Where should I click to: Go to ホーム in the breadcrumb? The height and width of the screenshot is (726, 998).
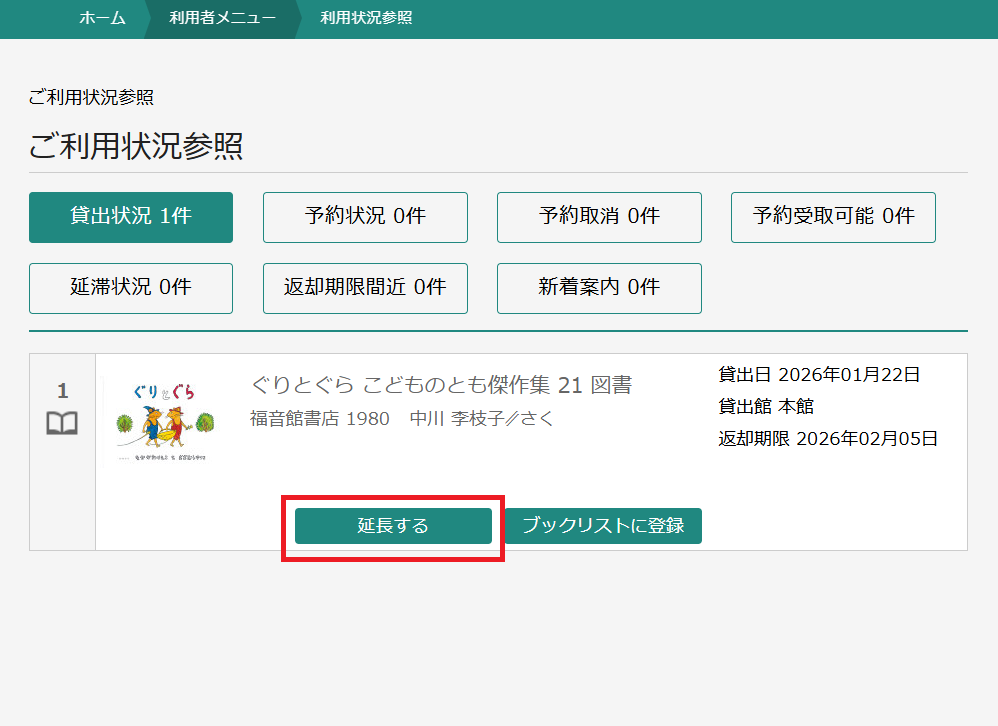point(102,18)
